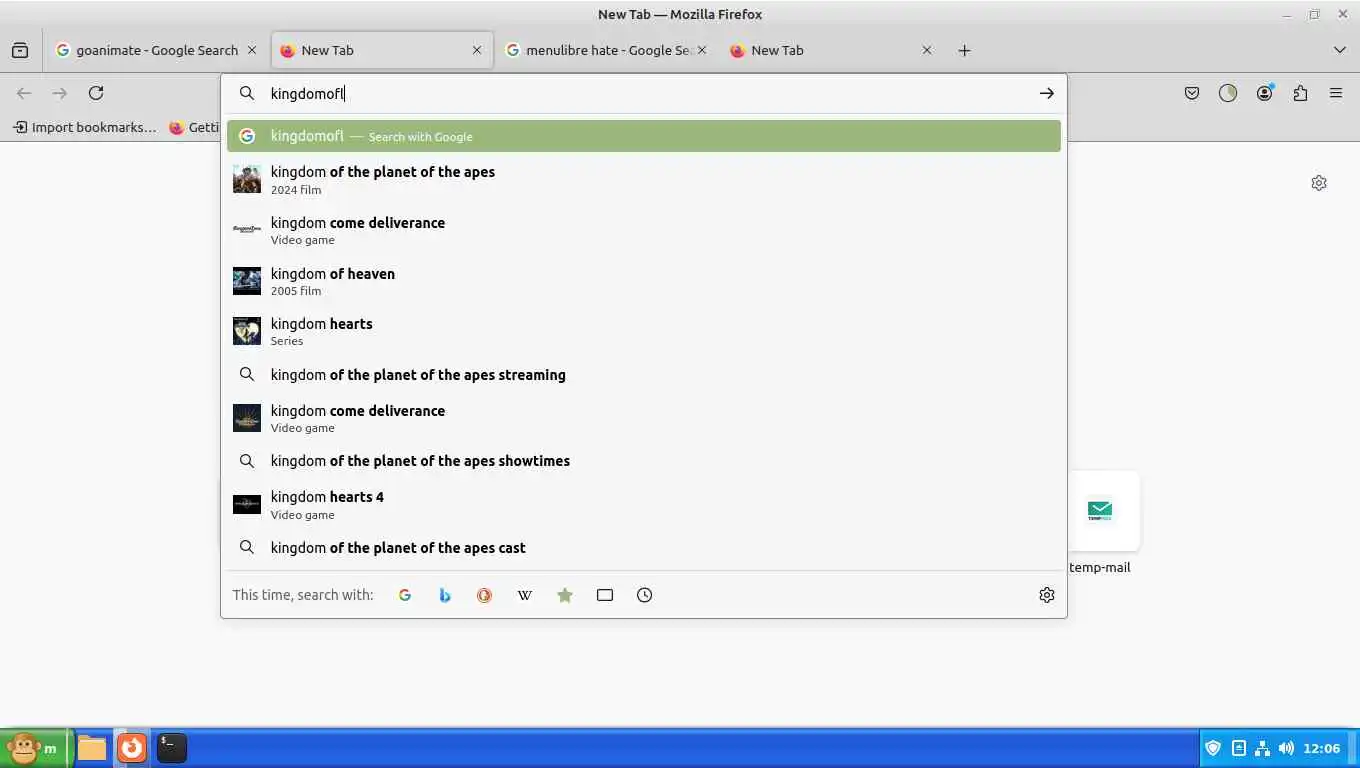Choose kingdom hearts Series suggestion

pyautogui.click(x=644, y=331)
